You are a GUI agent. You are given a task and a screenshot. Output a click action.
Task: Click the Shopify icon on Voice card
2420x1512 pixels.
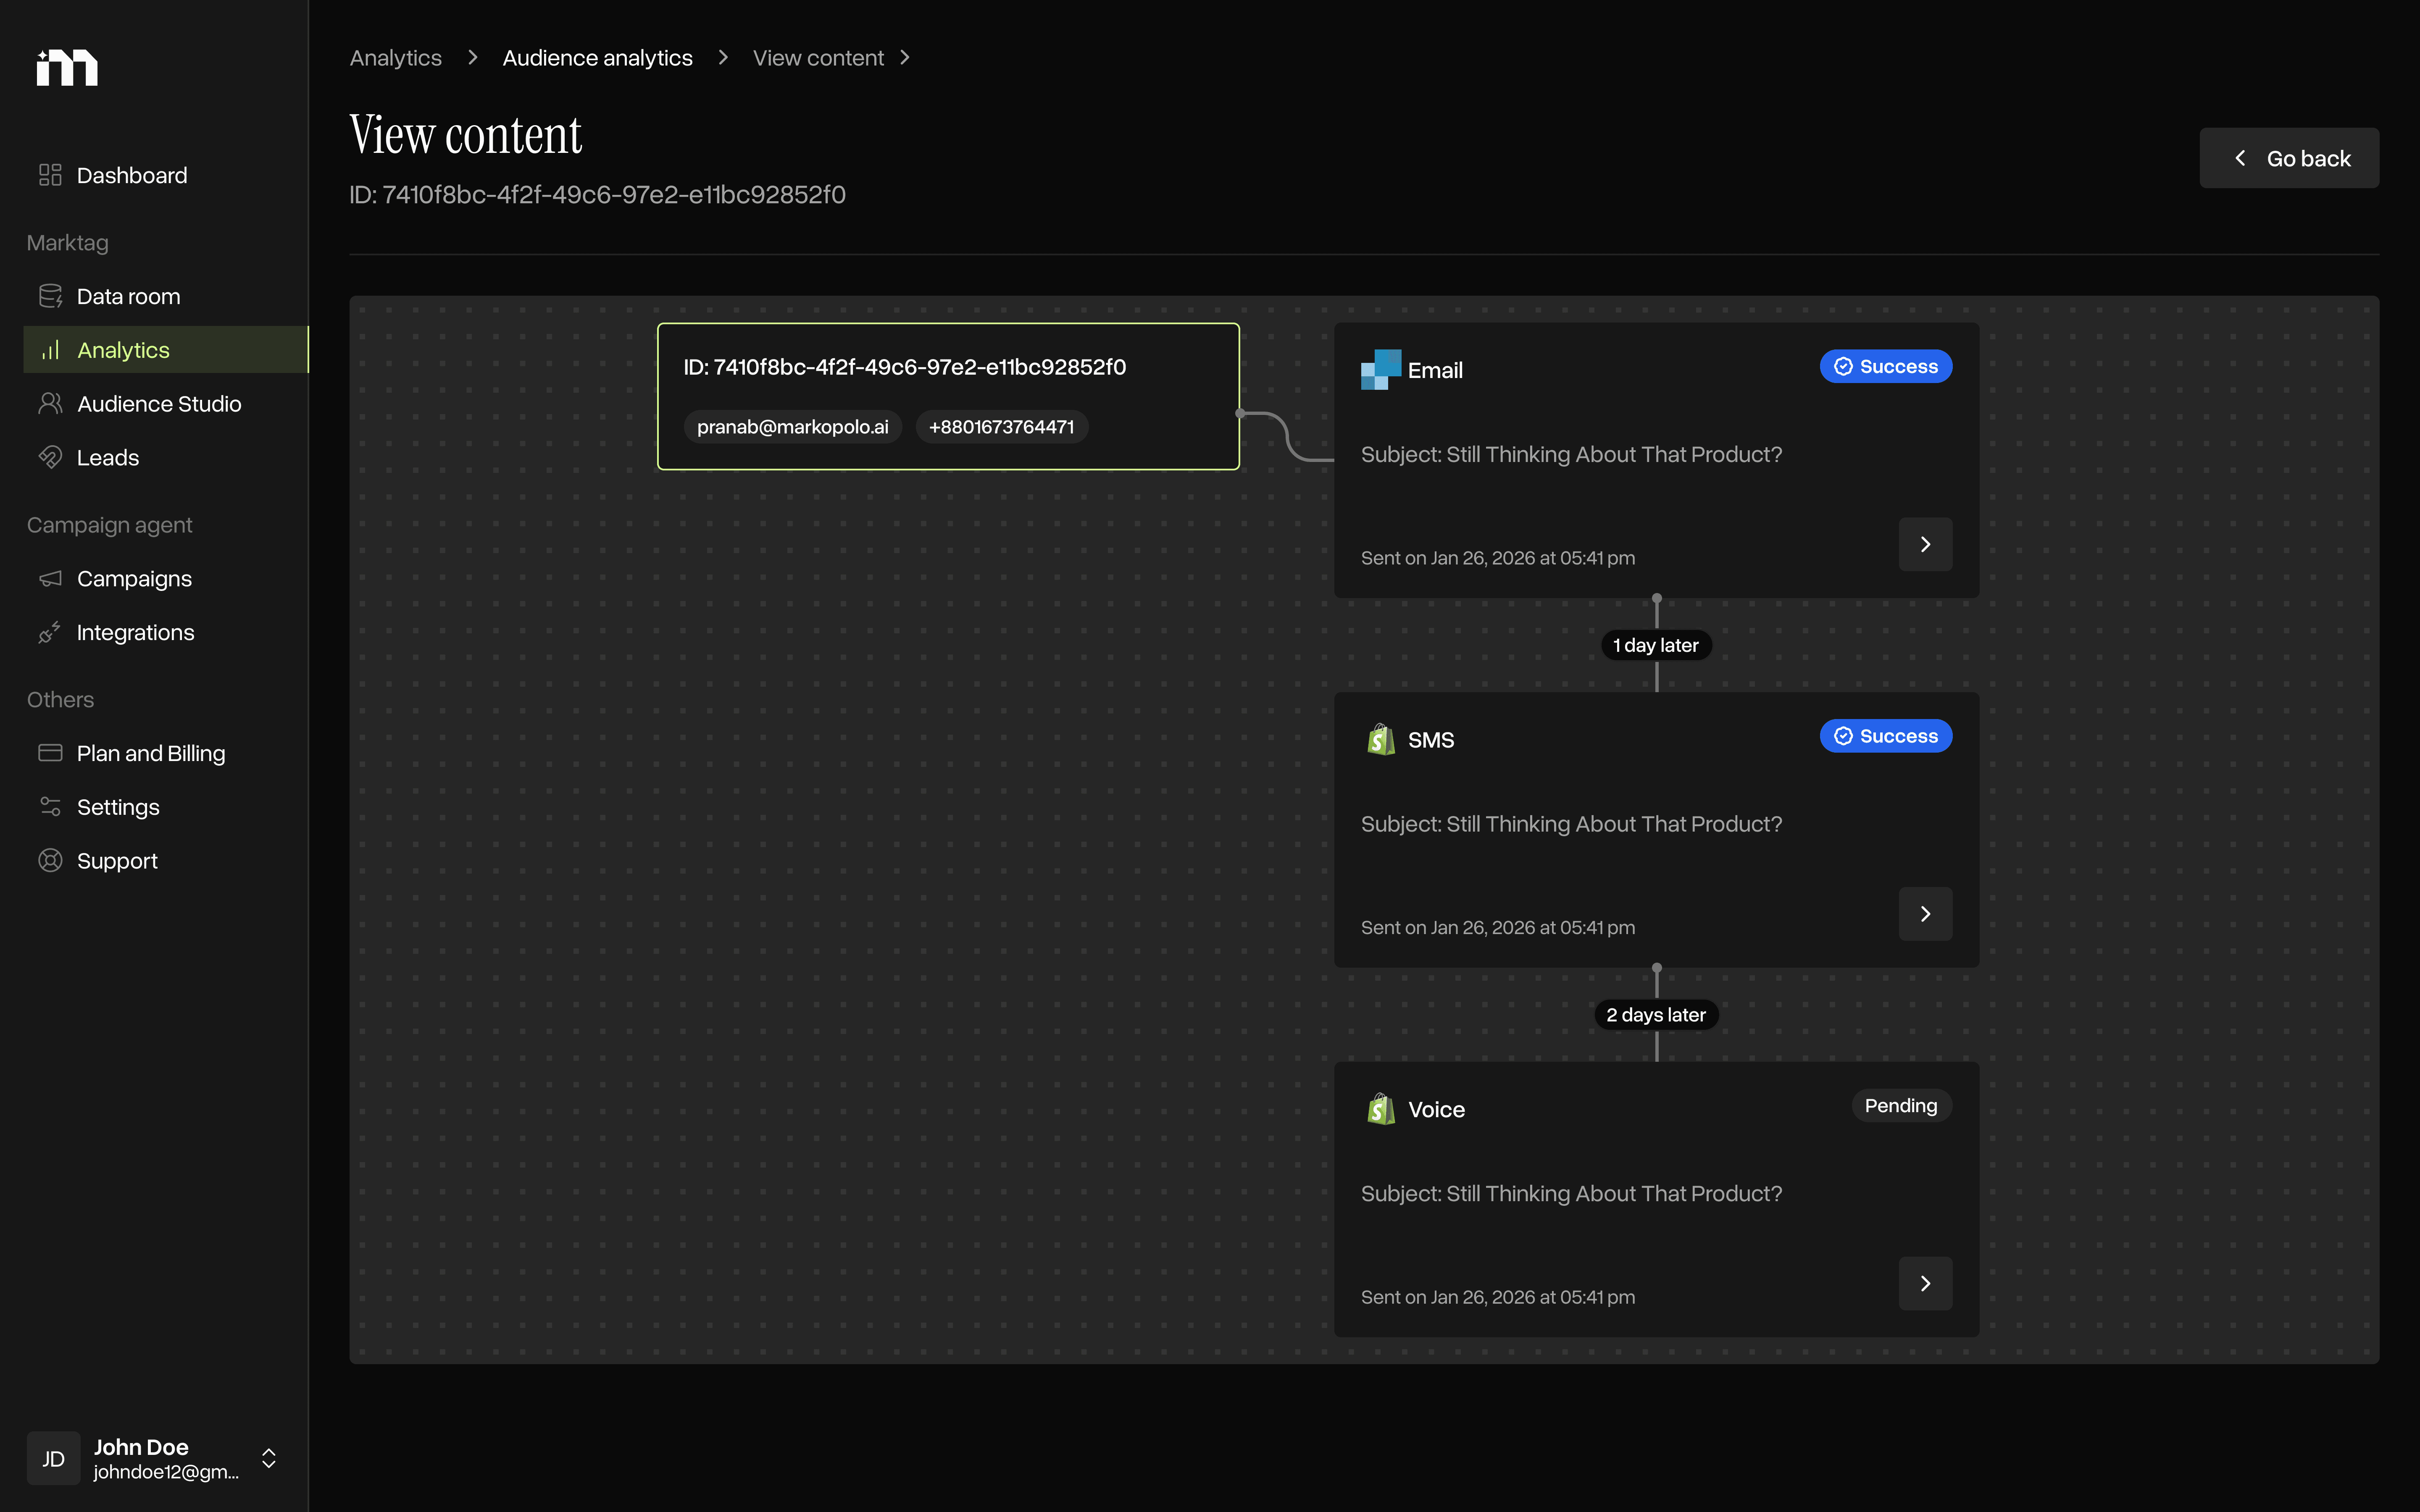coord(1381,1109)
